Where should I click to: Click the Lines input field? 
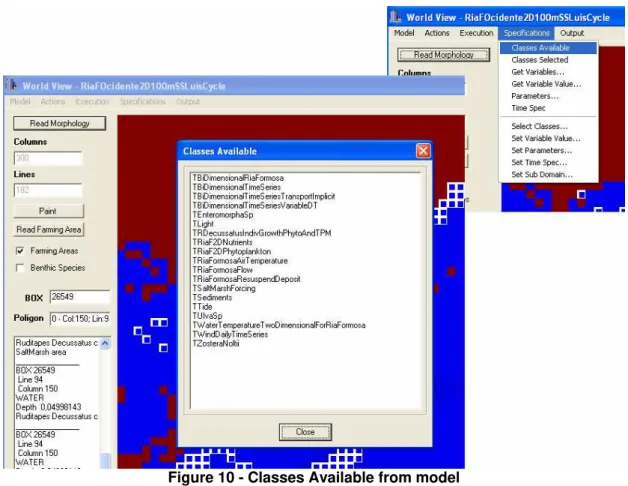48,190
